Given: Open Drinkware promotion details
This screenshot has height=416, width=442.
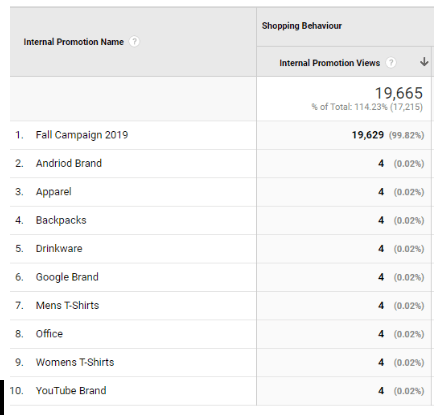Looking at the screenshot, I should pyautogui.click(x=59, y=249).
